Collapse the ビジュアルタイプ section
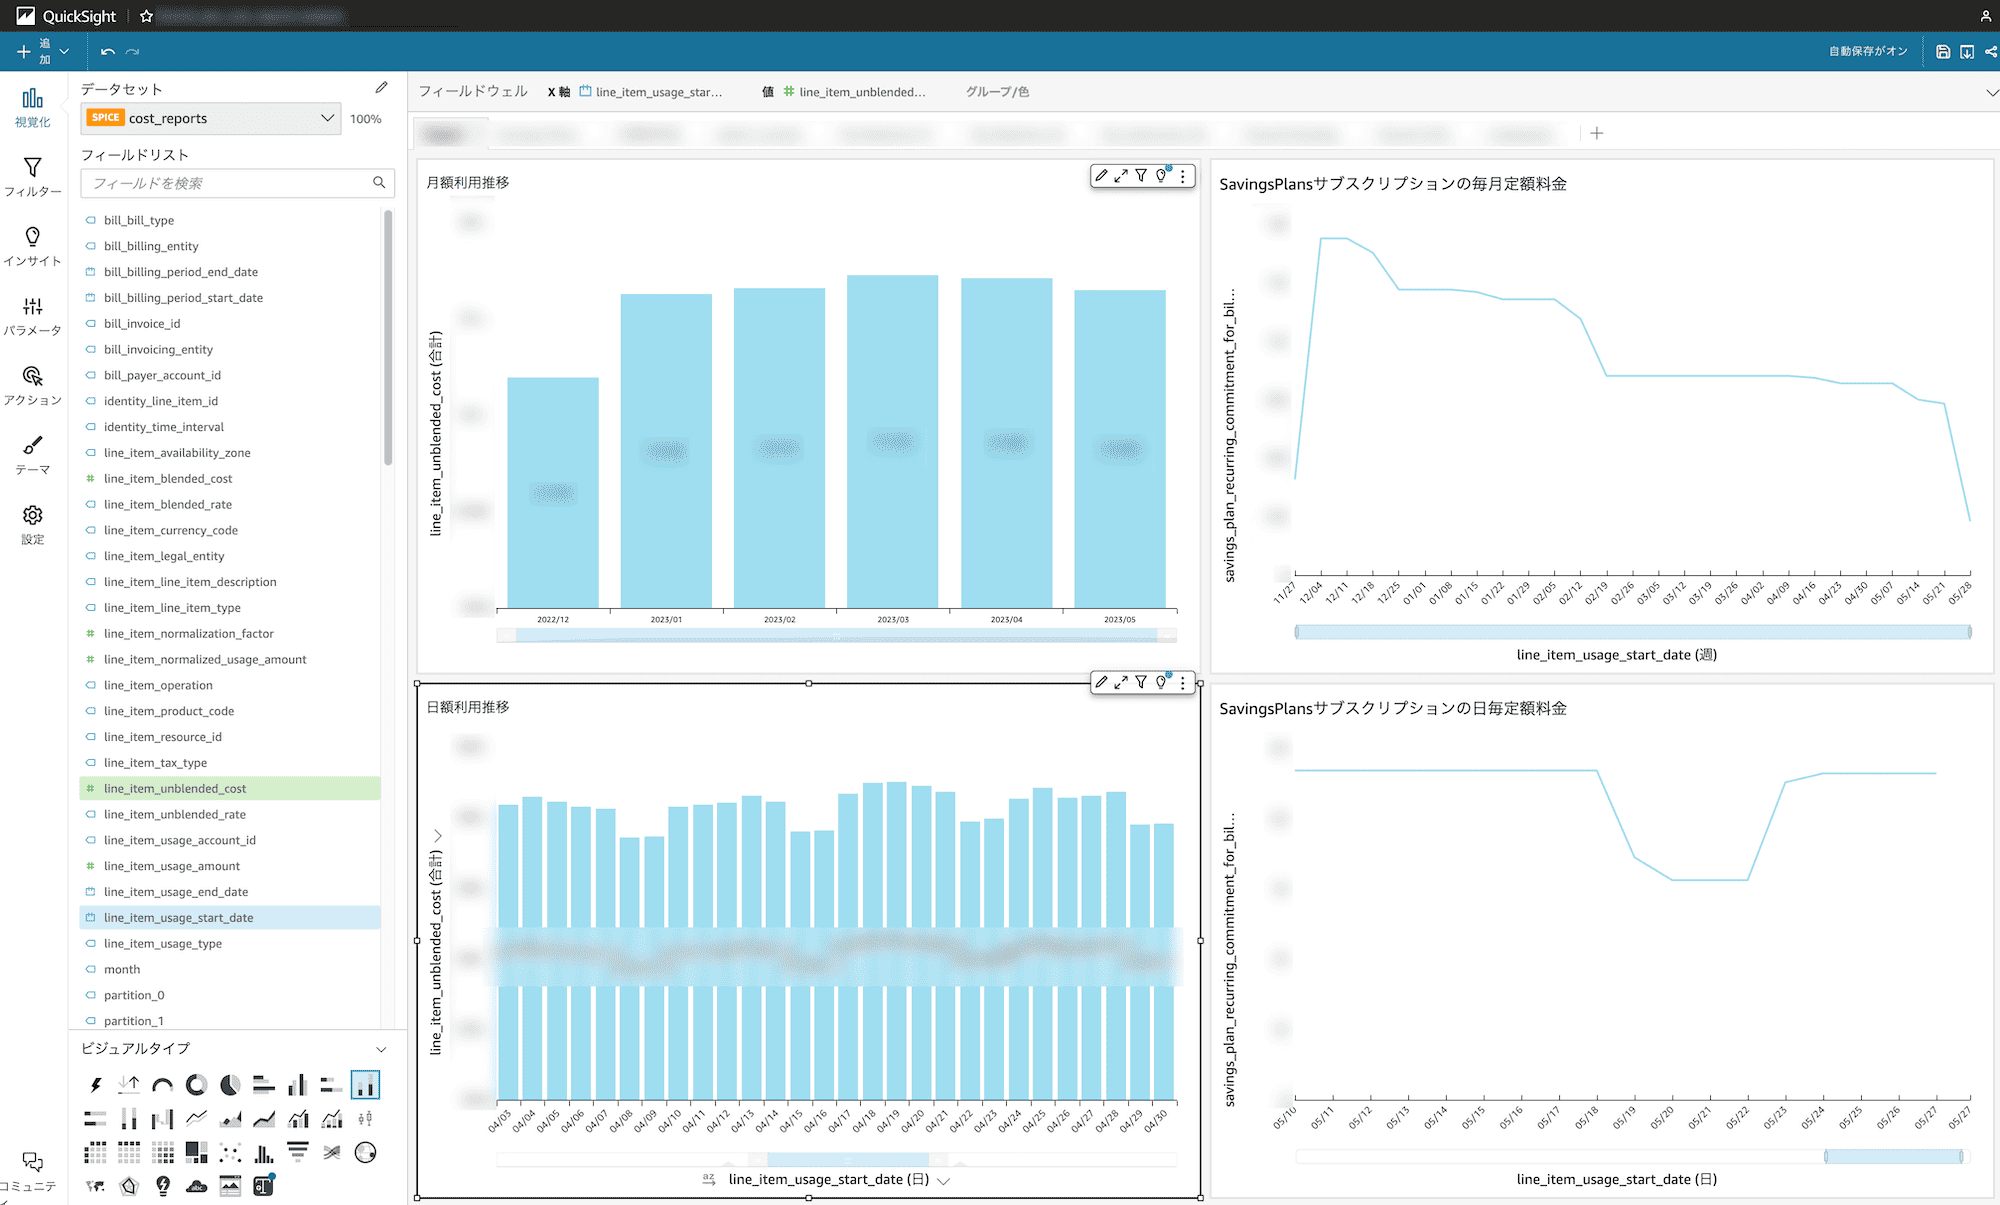Image resolution: width=2000 pixels, height=1205 pixels. (x=381, y=1049)
